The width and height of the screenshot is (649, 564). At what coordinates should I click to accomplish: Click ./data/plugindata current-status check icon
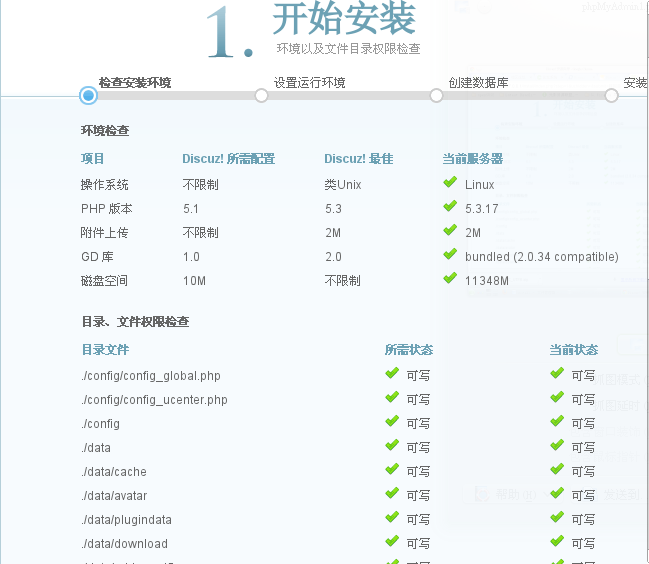point(557,517)
